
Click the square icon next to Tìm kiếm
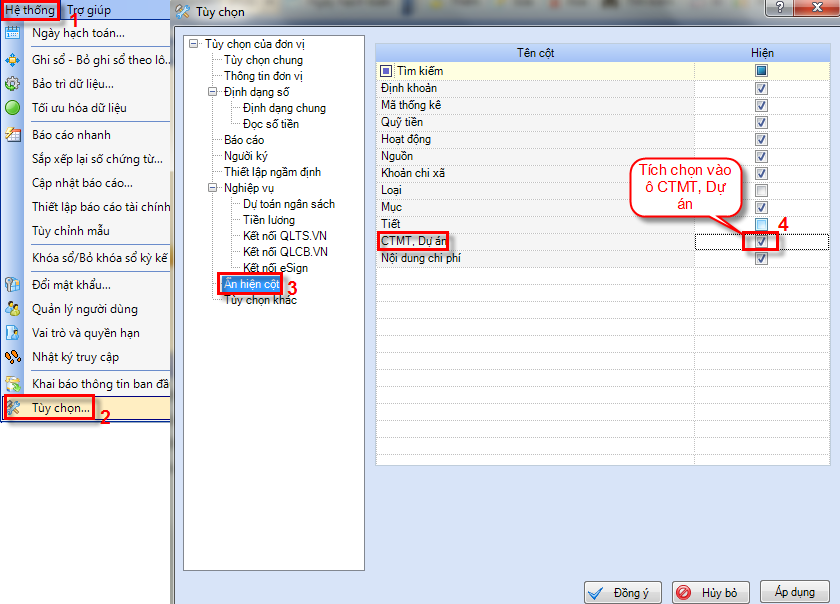click(386, 71)
